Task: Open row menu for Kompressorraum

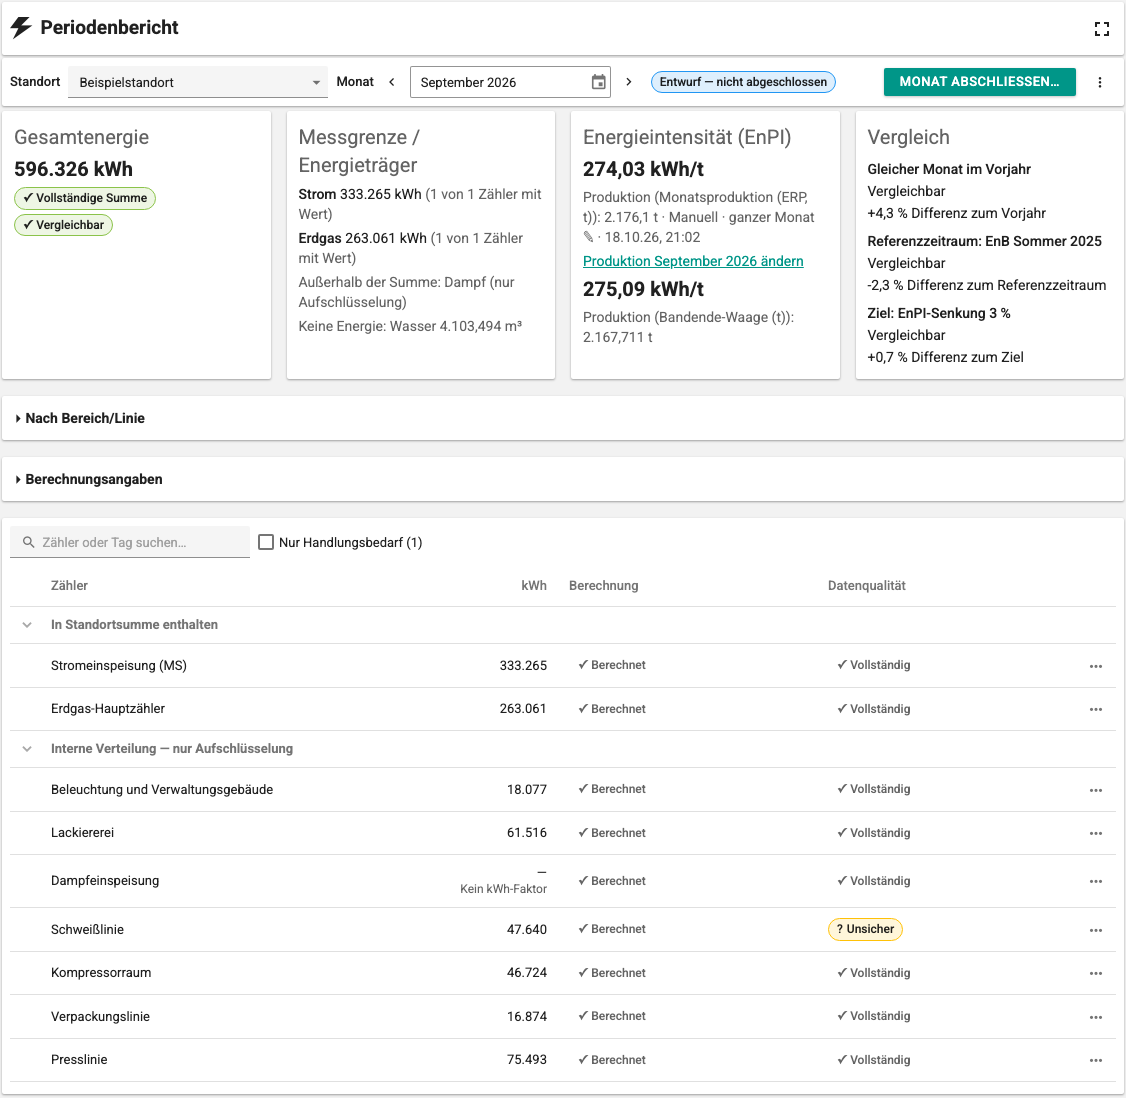Action: click(1095, 974)
